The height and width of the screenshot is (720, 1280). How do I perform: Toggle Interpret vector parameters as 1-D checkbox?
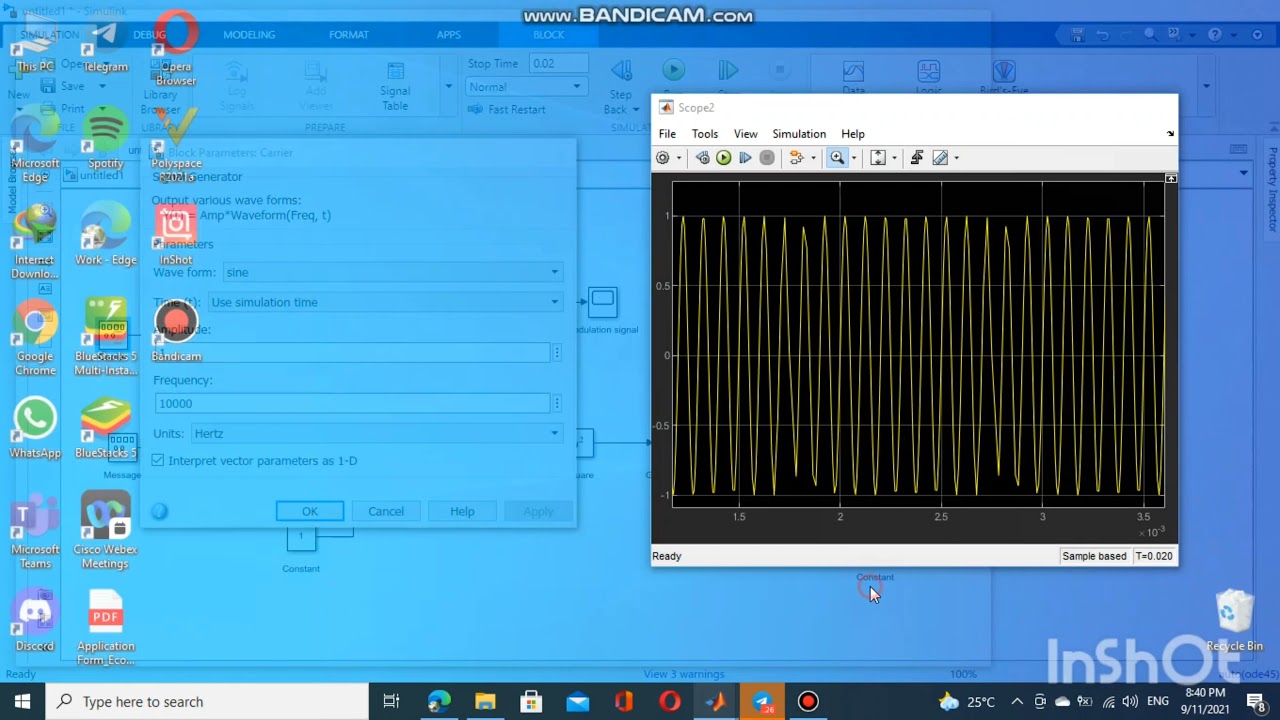pyautogui.click(x=158, y=460)
